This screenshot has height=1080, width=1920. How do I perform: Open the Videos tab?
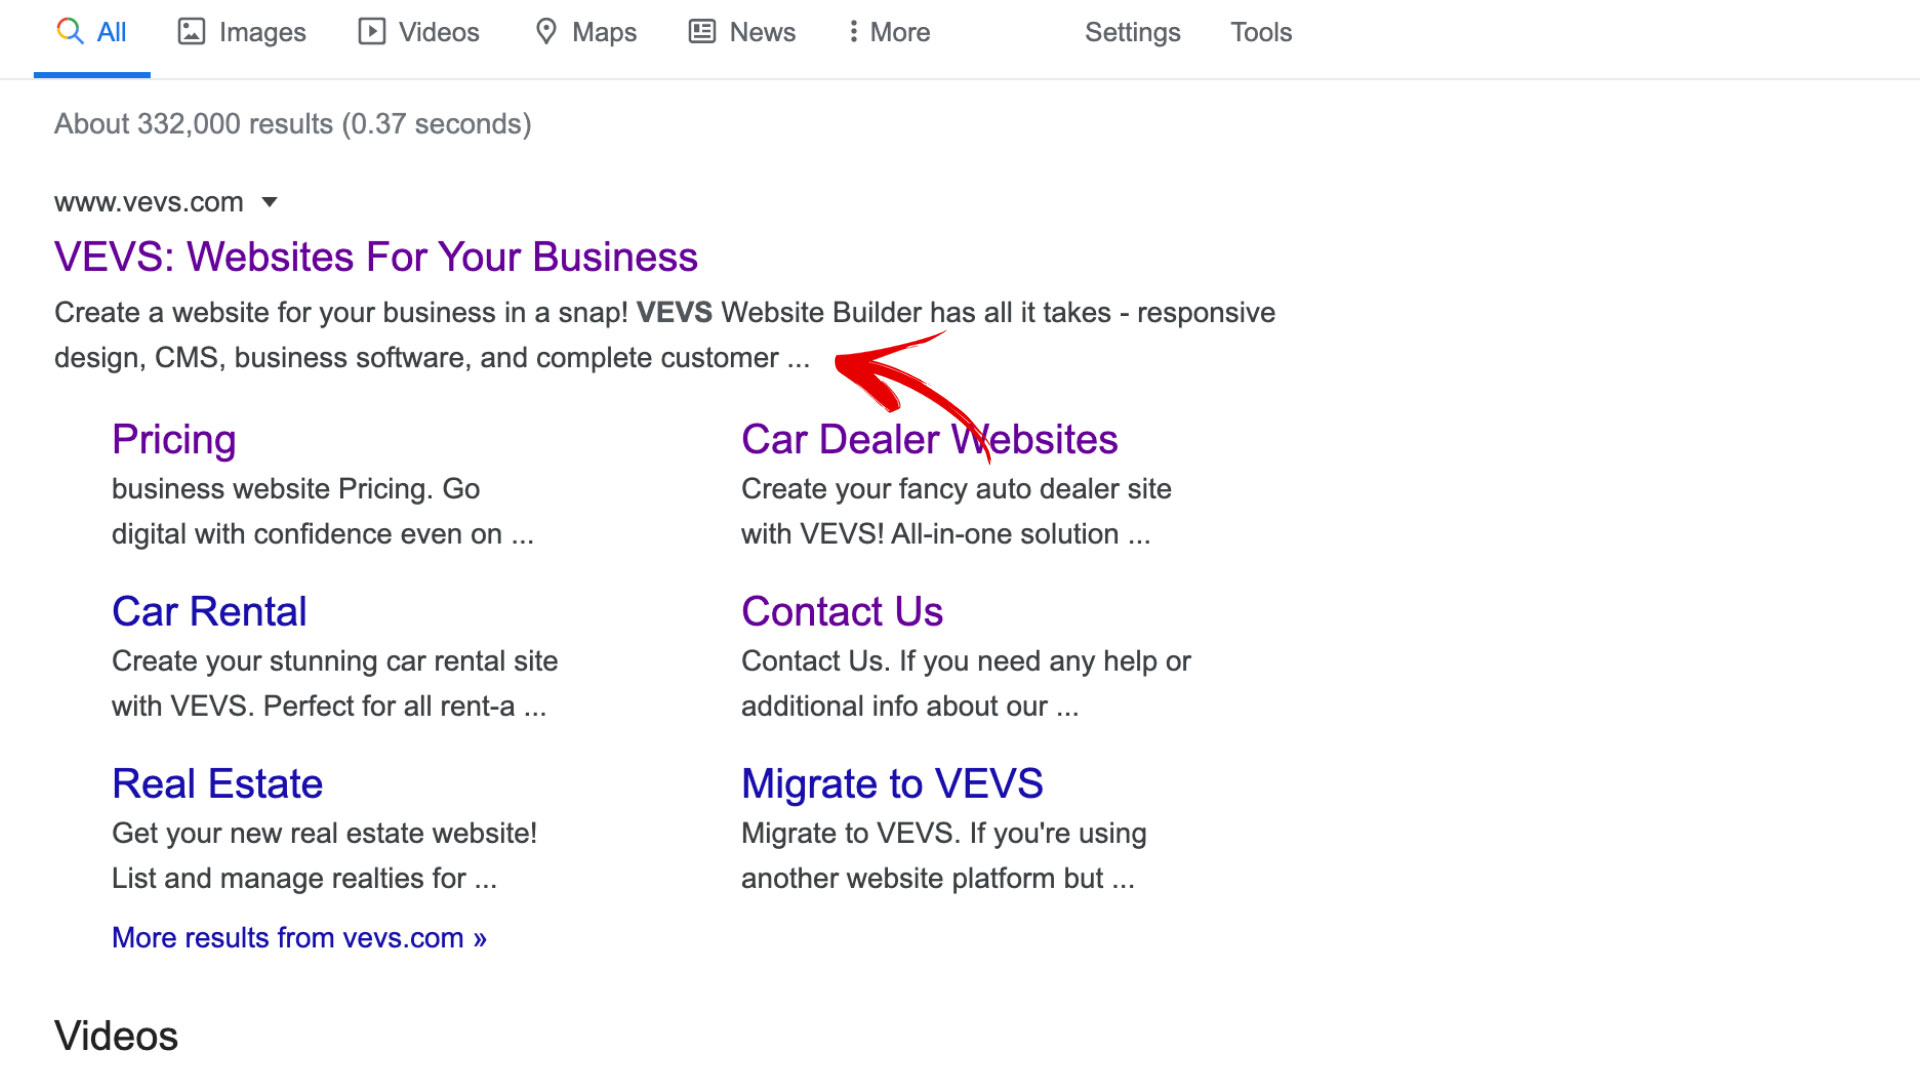pyautogui.click(x=419, y=32)
